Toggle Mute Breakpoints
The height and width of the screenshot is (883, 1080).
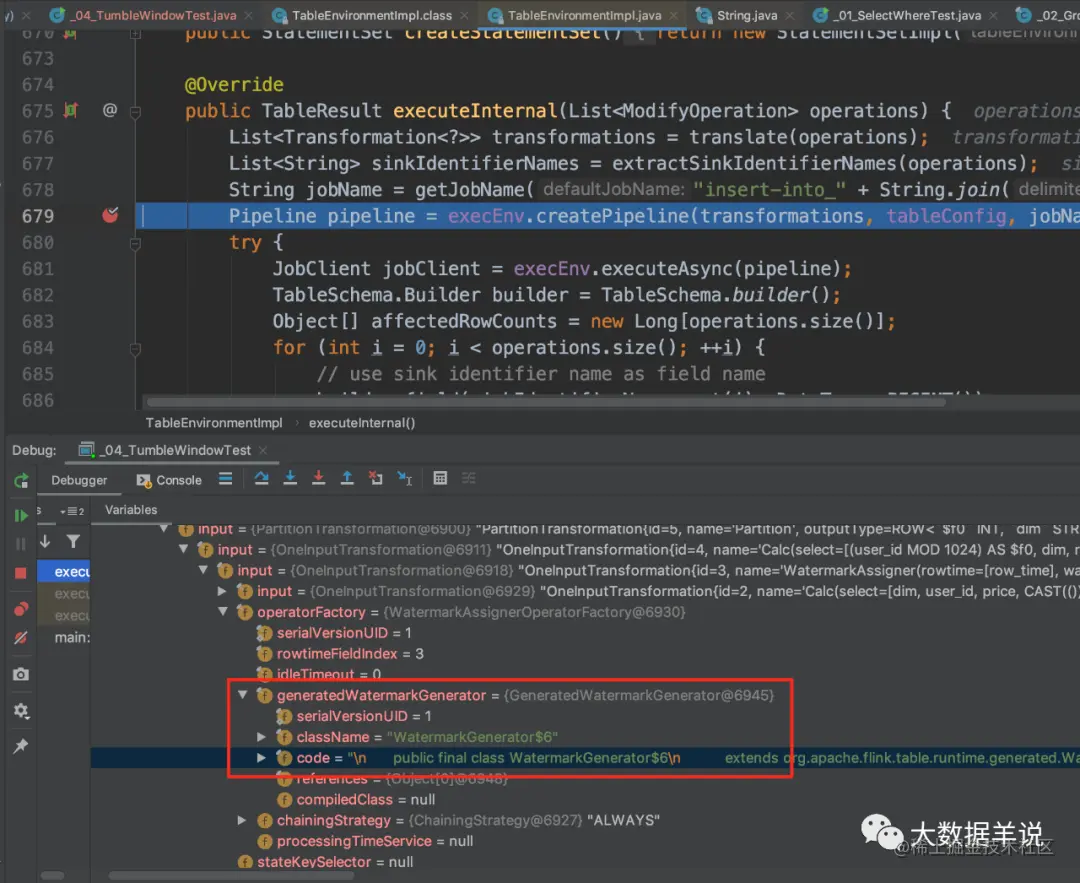21,638
